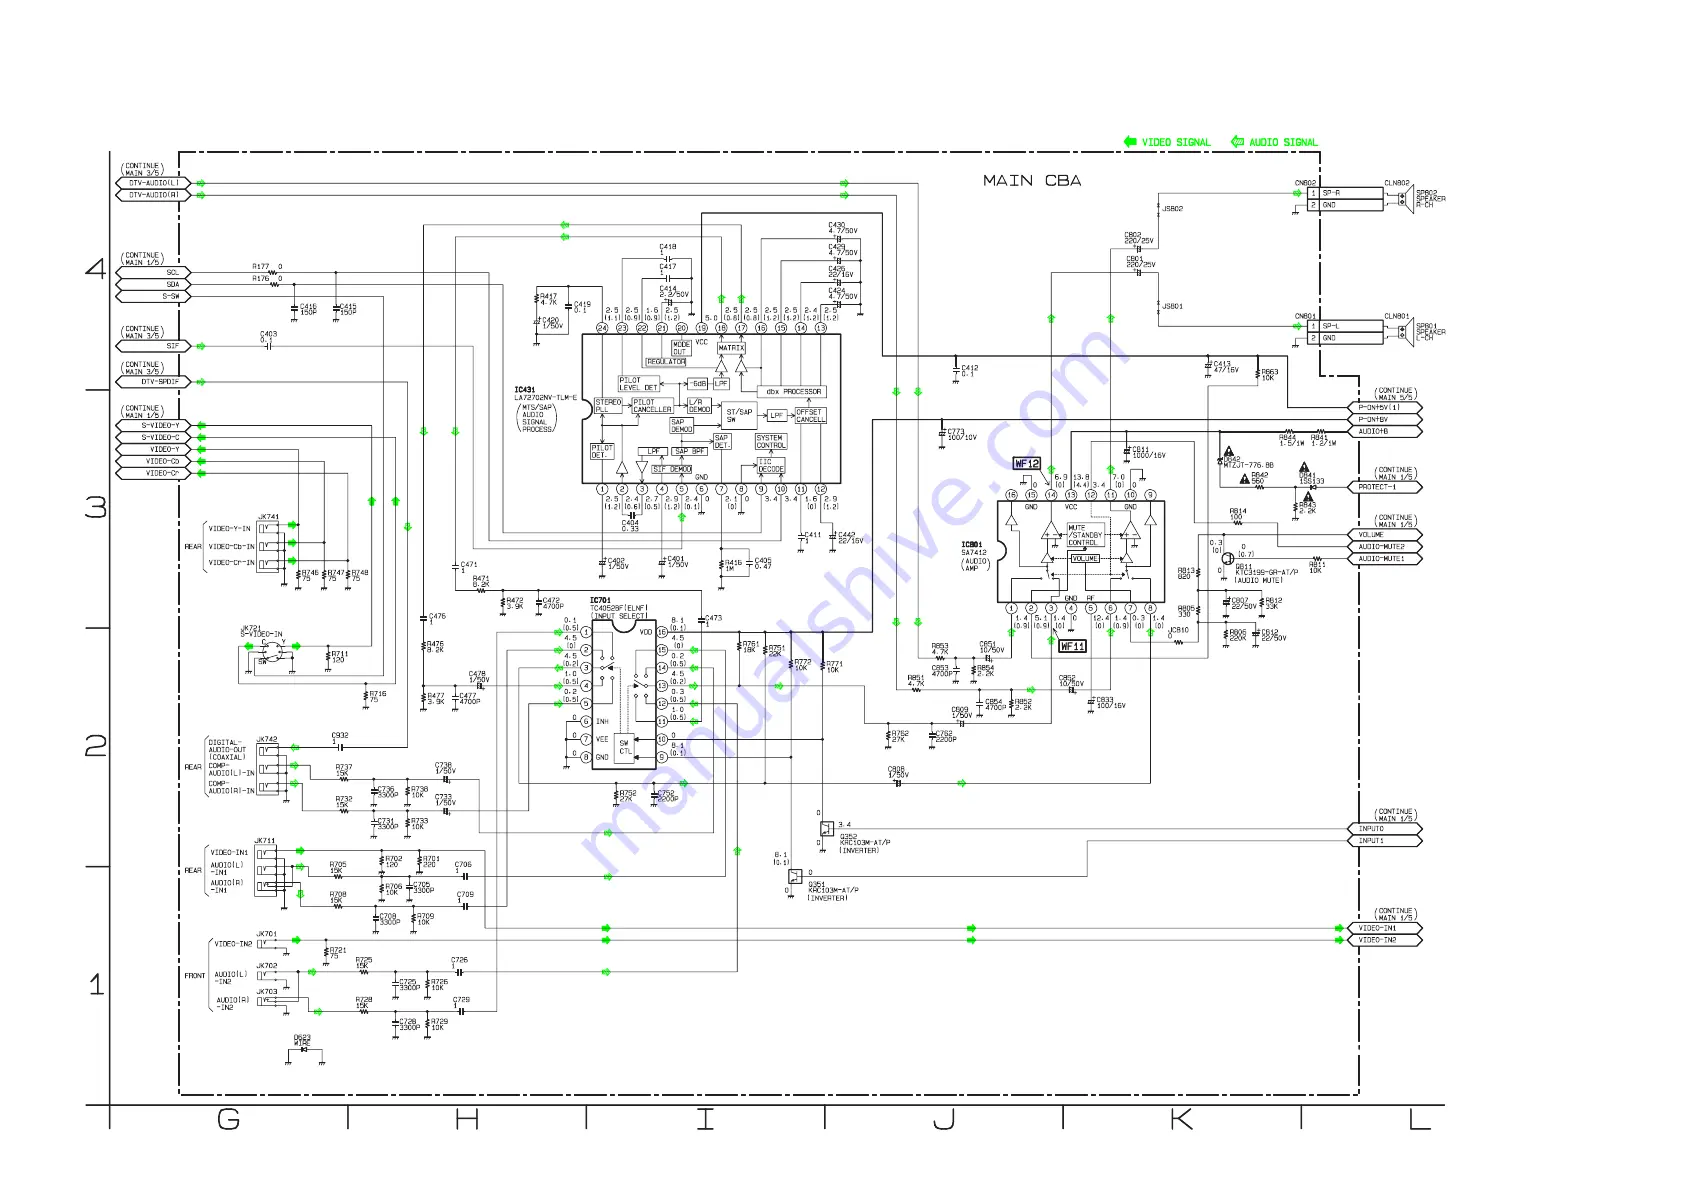Screen dimensions: 1701x1191
Task: Click the INPUT0 signal tag
Action: pos(1385,829)
